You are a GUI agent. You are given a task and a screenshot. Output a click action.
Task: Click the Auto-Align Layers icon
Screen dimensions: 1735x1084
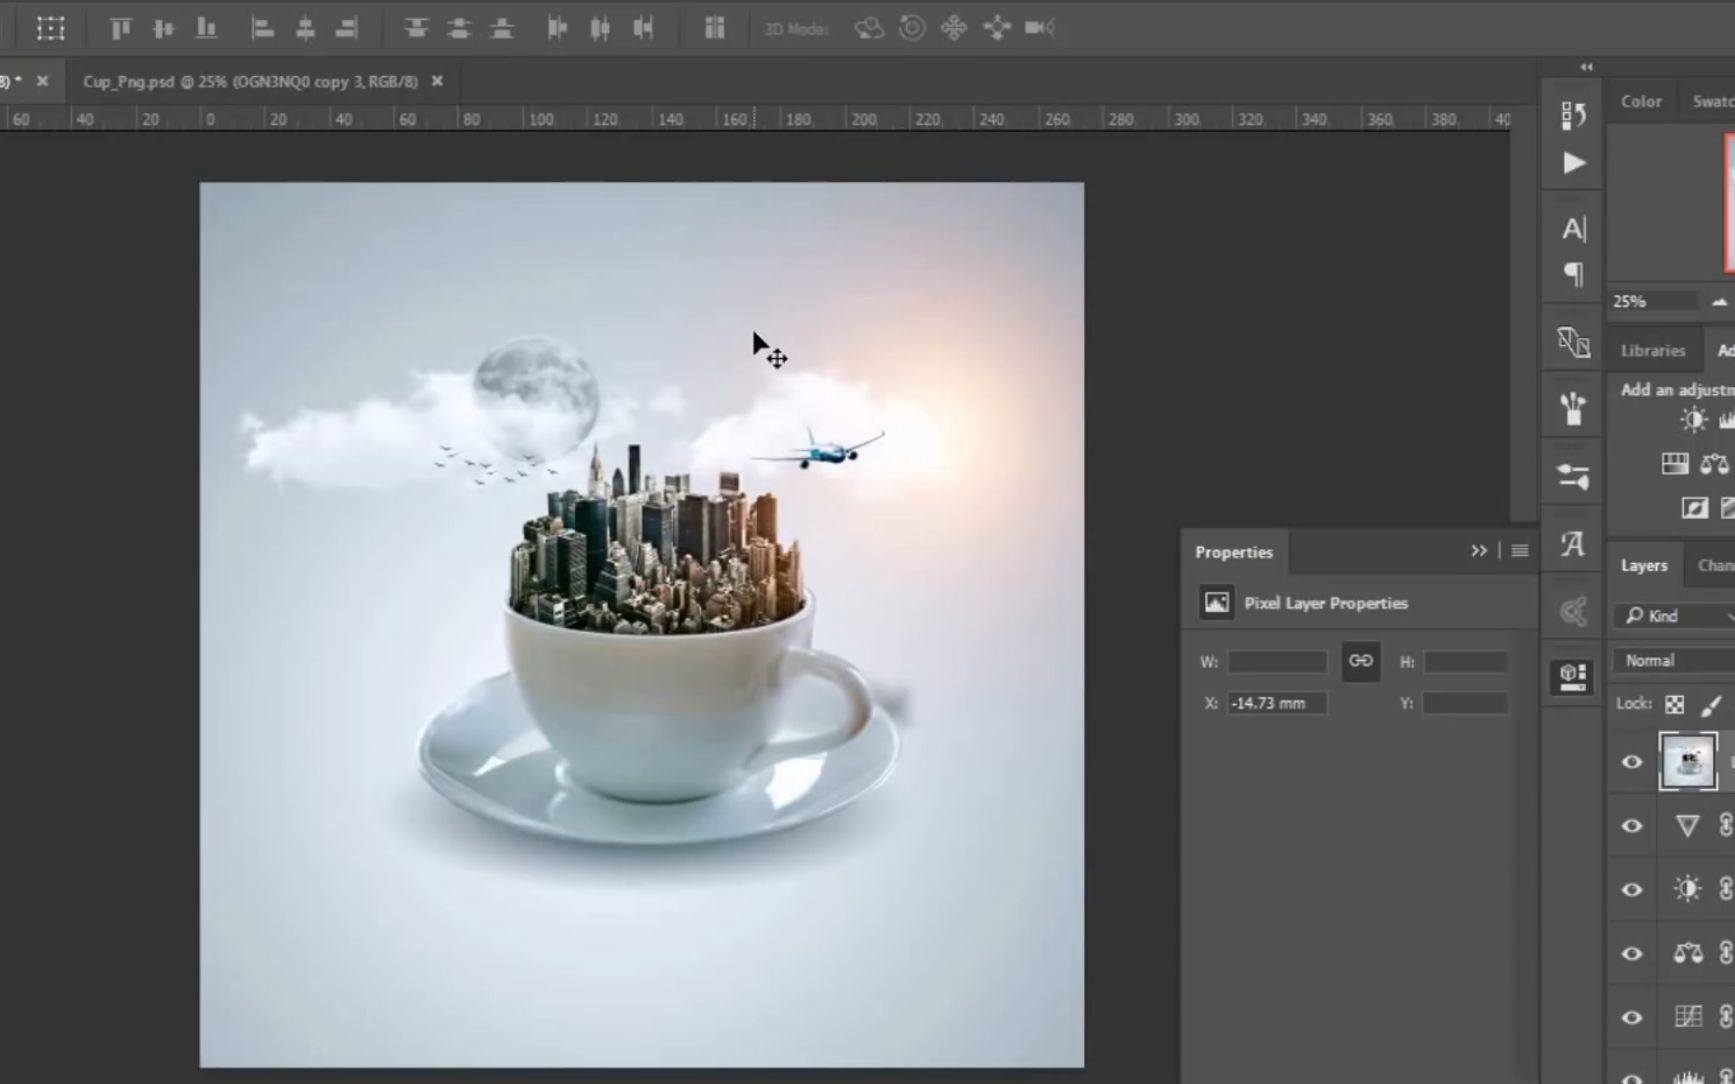pos(714,28)
